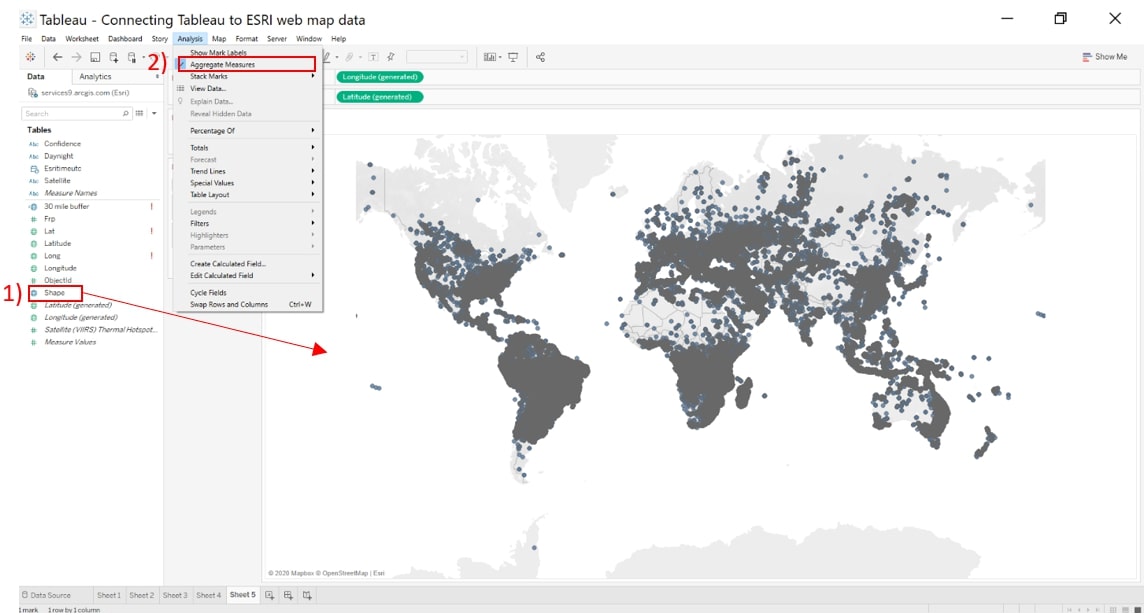Click the search magnifier in Data pane
This screenshot has height=615, width=1144.
click(125, 114)
